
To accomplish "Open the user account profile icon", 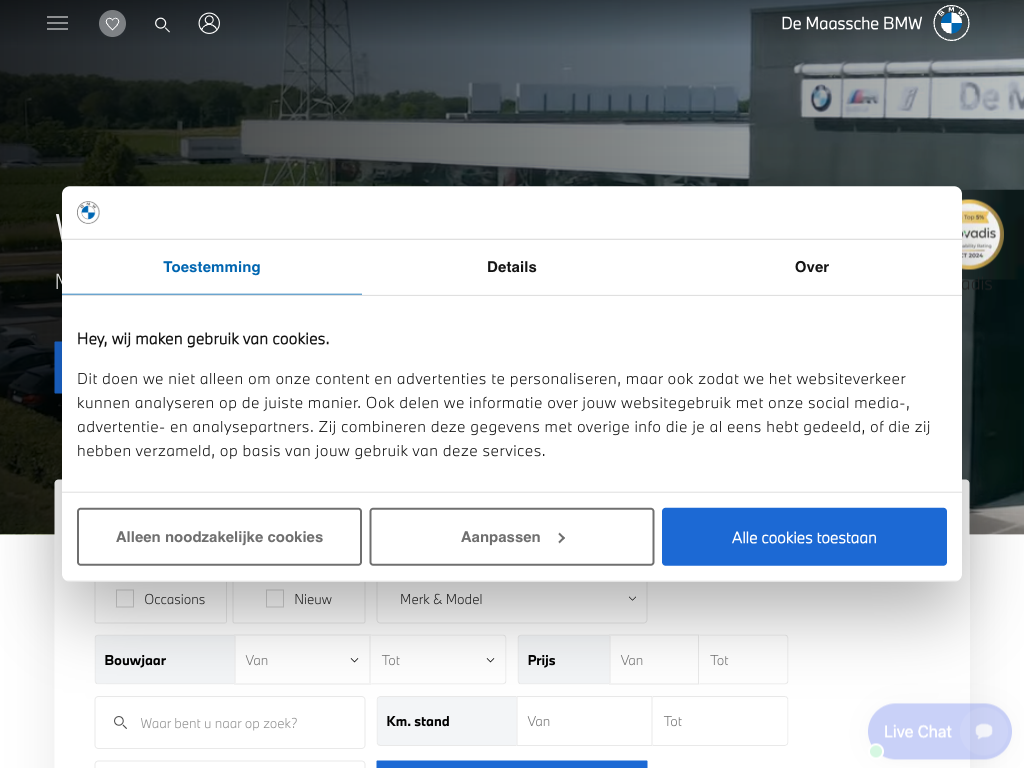I will 209,23.
